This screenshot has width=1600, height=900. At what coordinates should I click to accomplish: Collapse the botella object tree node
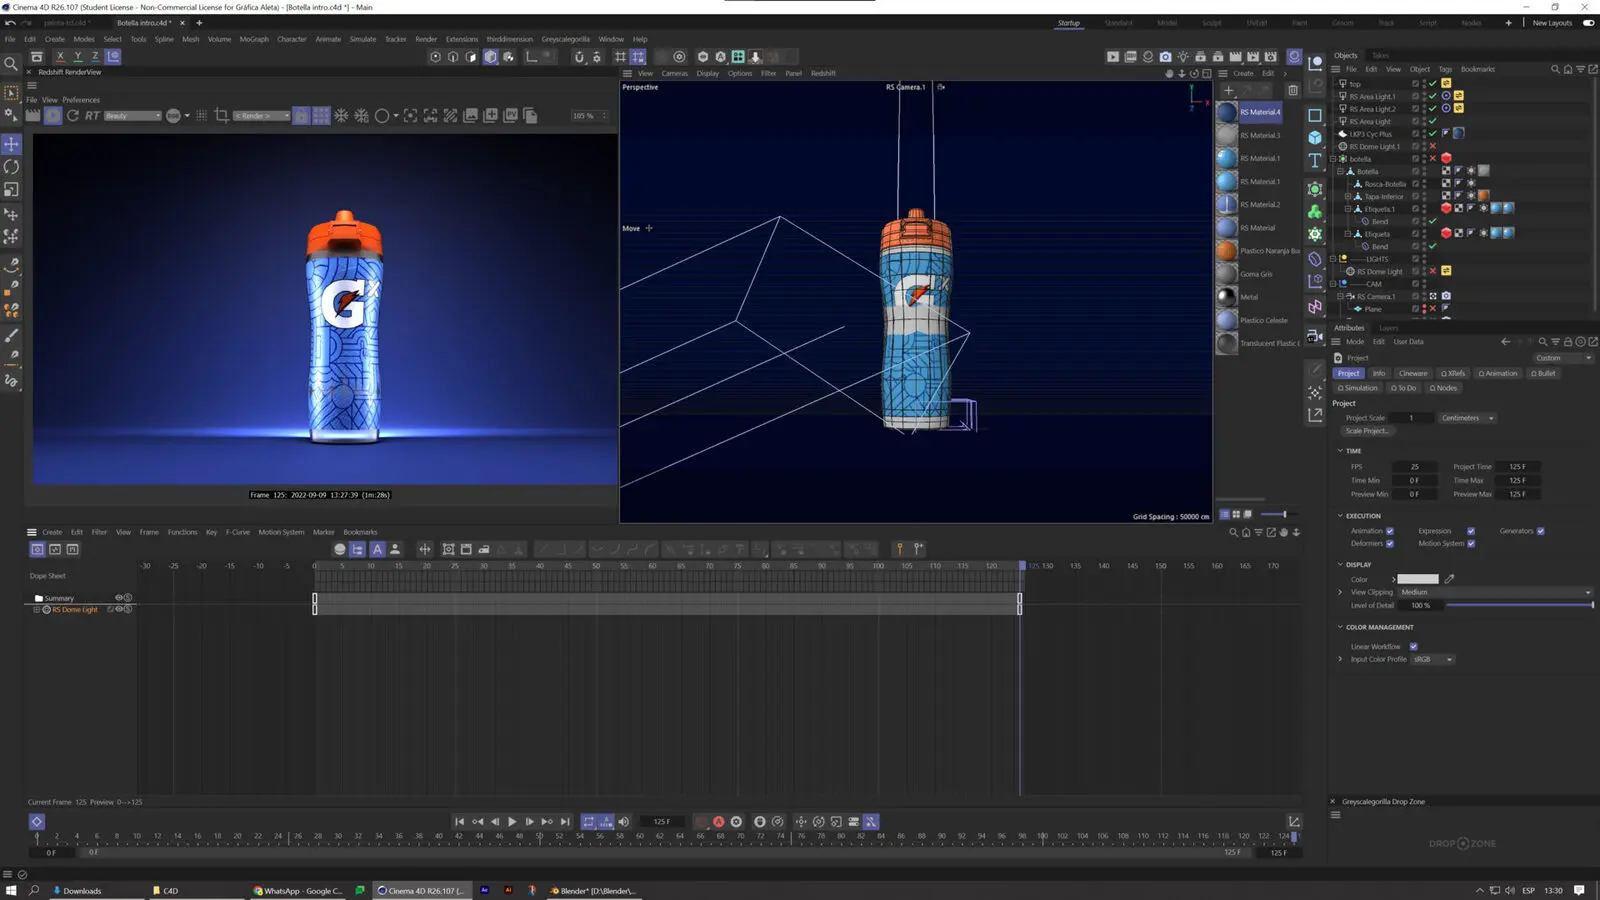click(1334, 159)
